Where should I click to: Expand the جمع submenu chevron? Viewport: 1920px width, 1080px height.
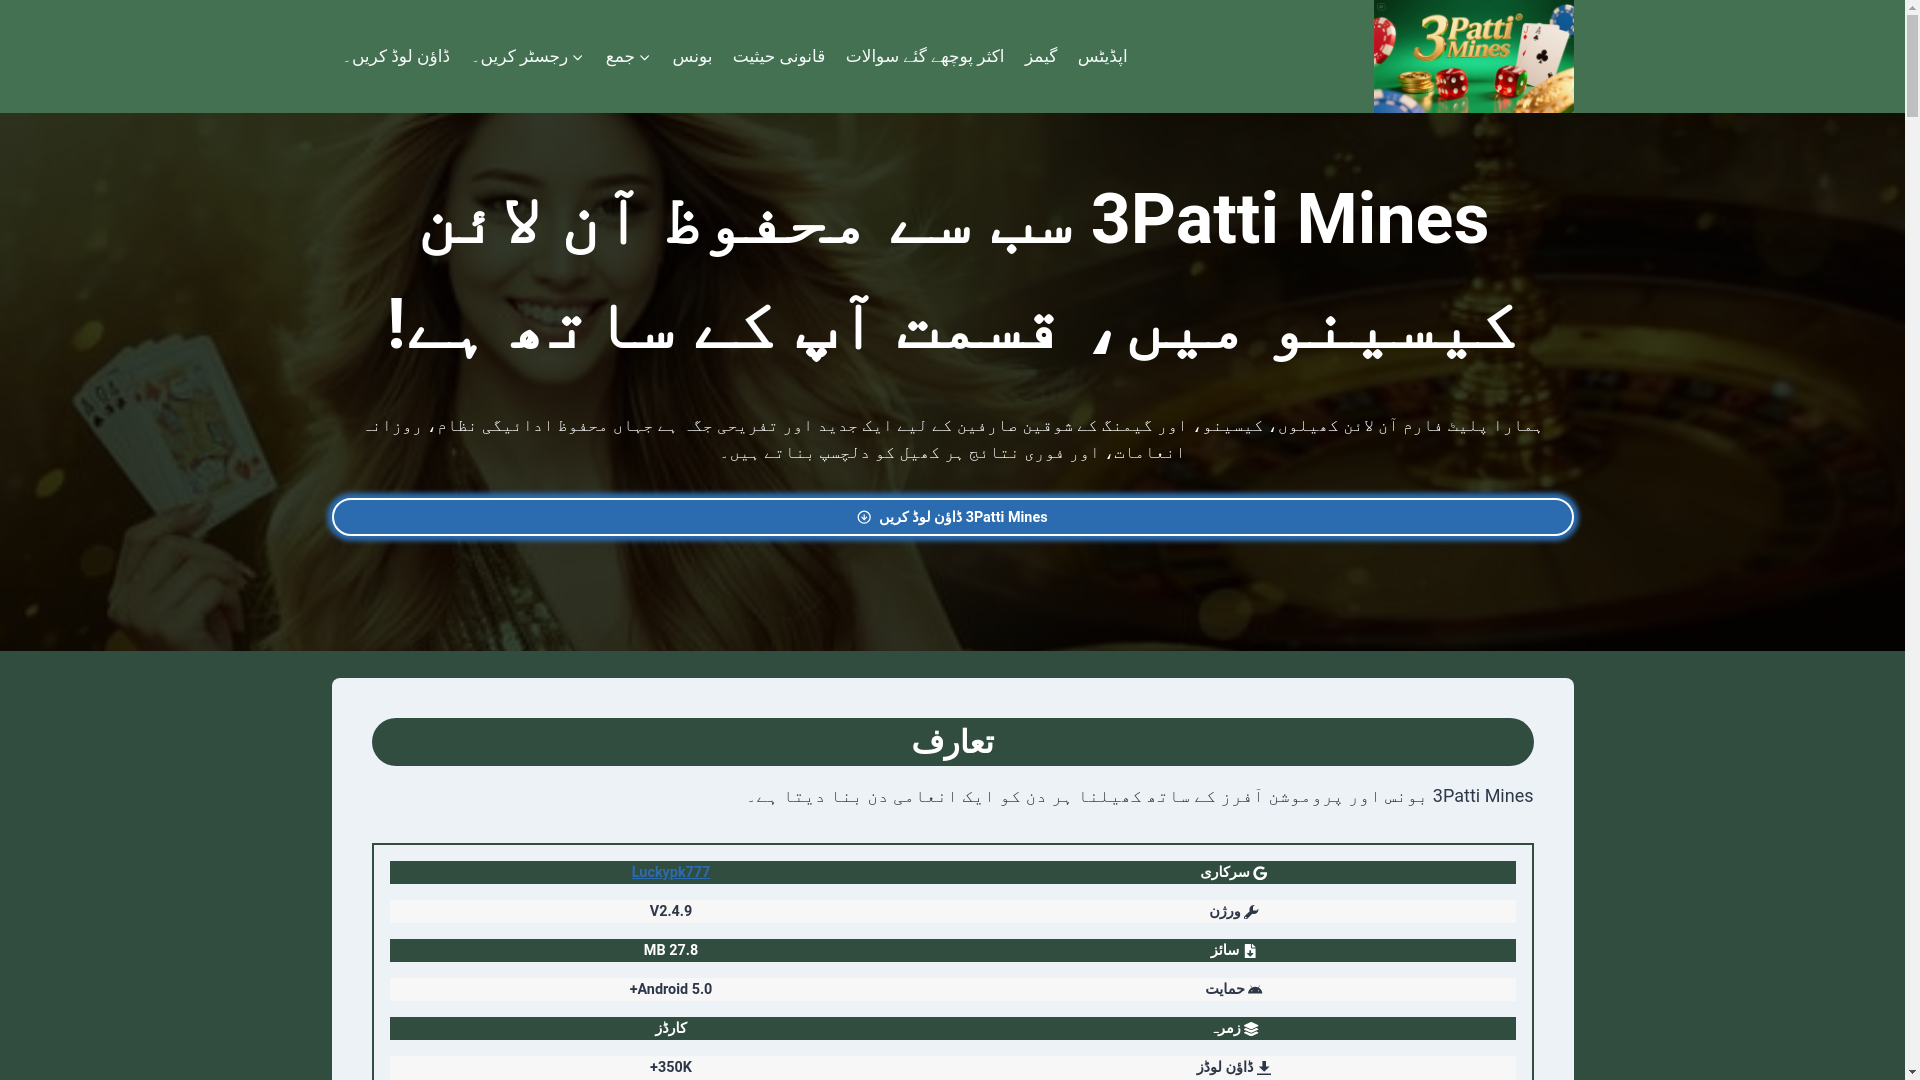click(644, 58)
